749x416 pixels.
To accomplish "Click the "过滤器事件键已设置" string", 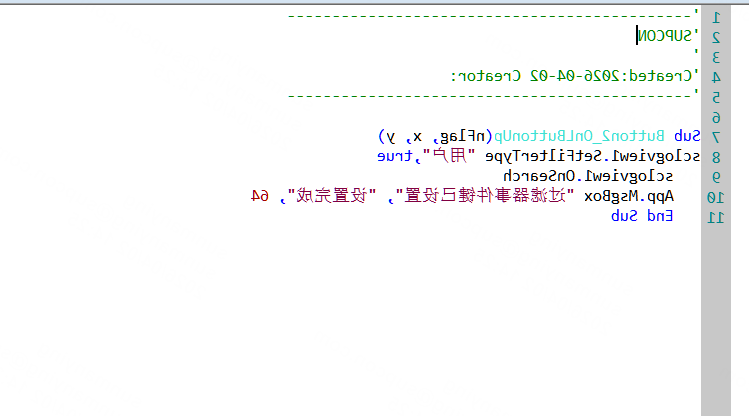I will 485,196.
